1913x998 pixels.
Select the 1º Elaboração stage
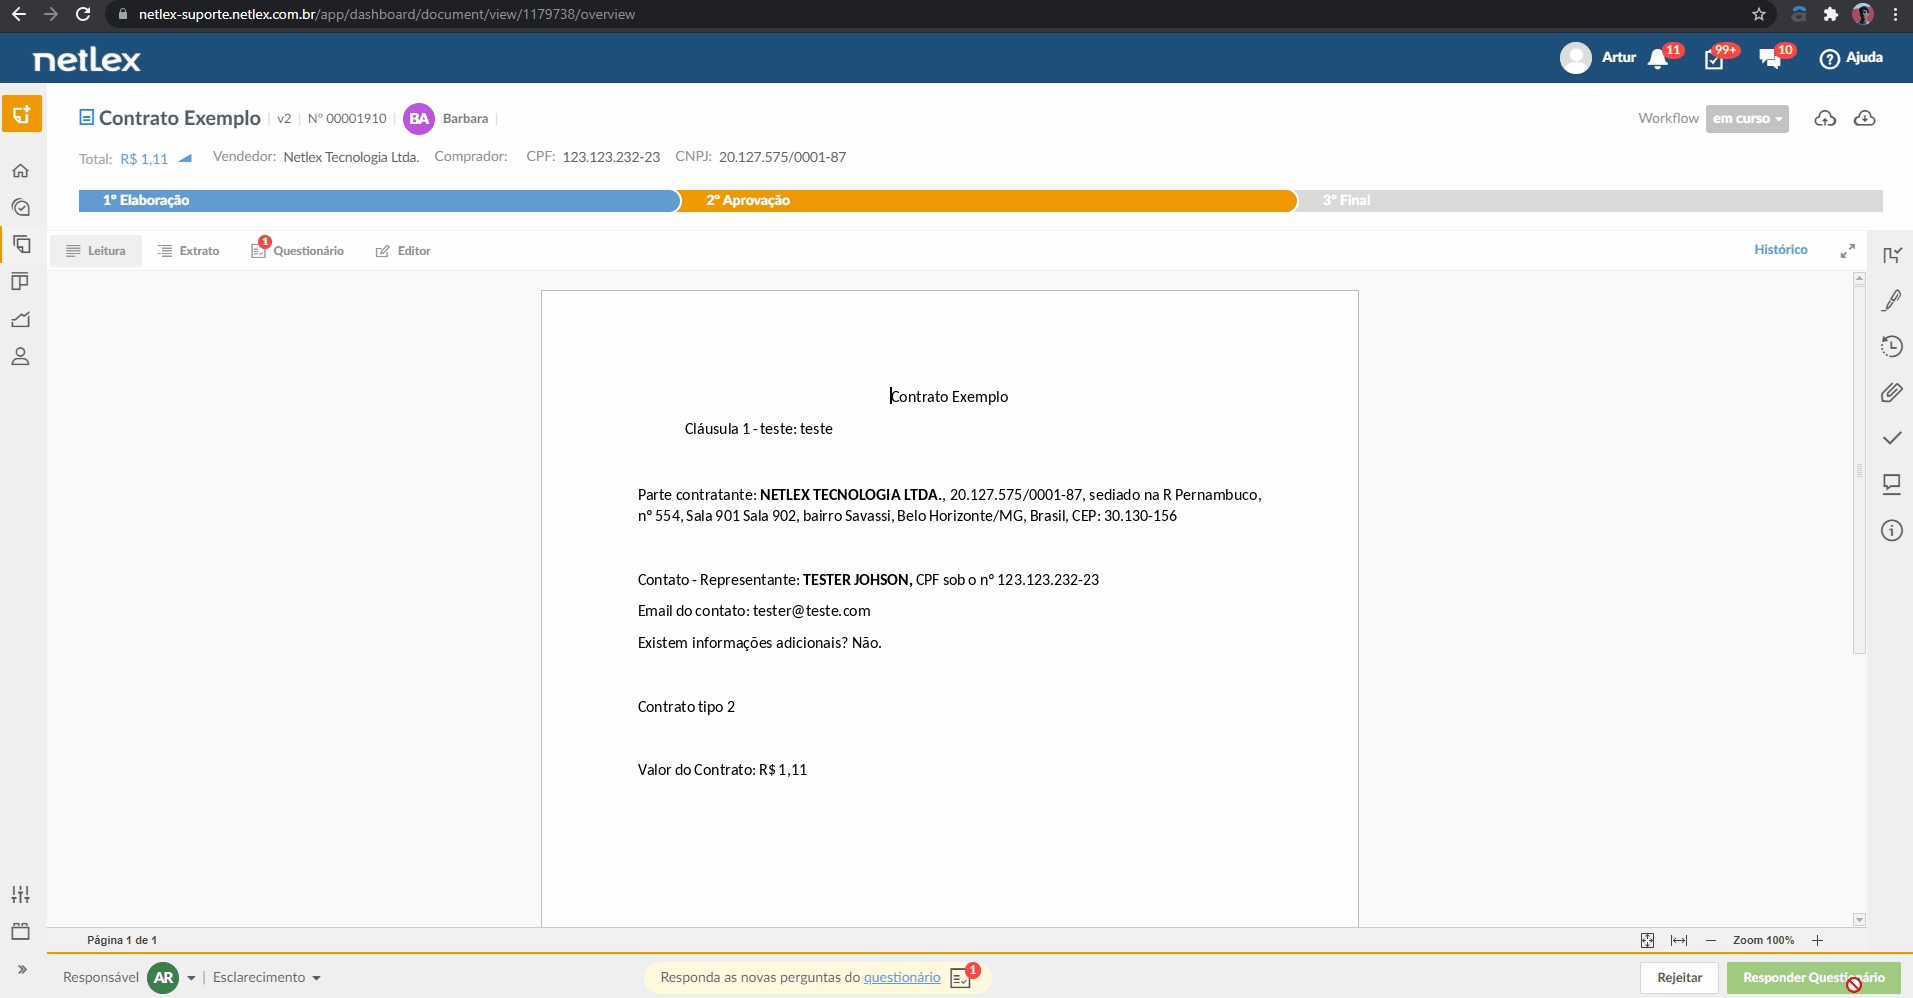point(378,201)
